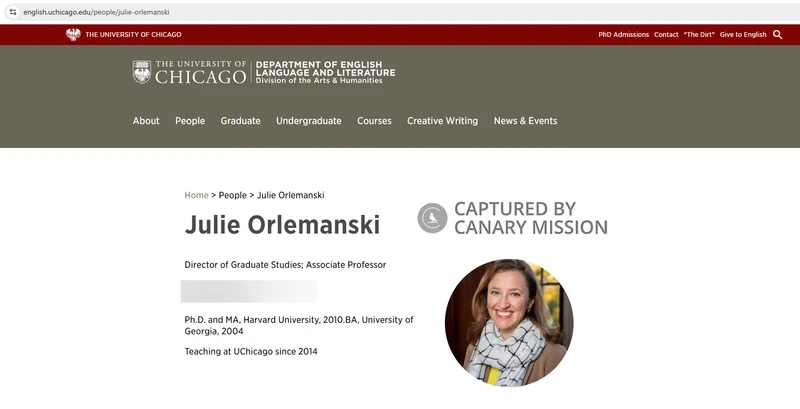Open the Courses menu
Image resolution: width=800 pixels, height=409 pixels.
coord(374,121)
